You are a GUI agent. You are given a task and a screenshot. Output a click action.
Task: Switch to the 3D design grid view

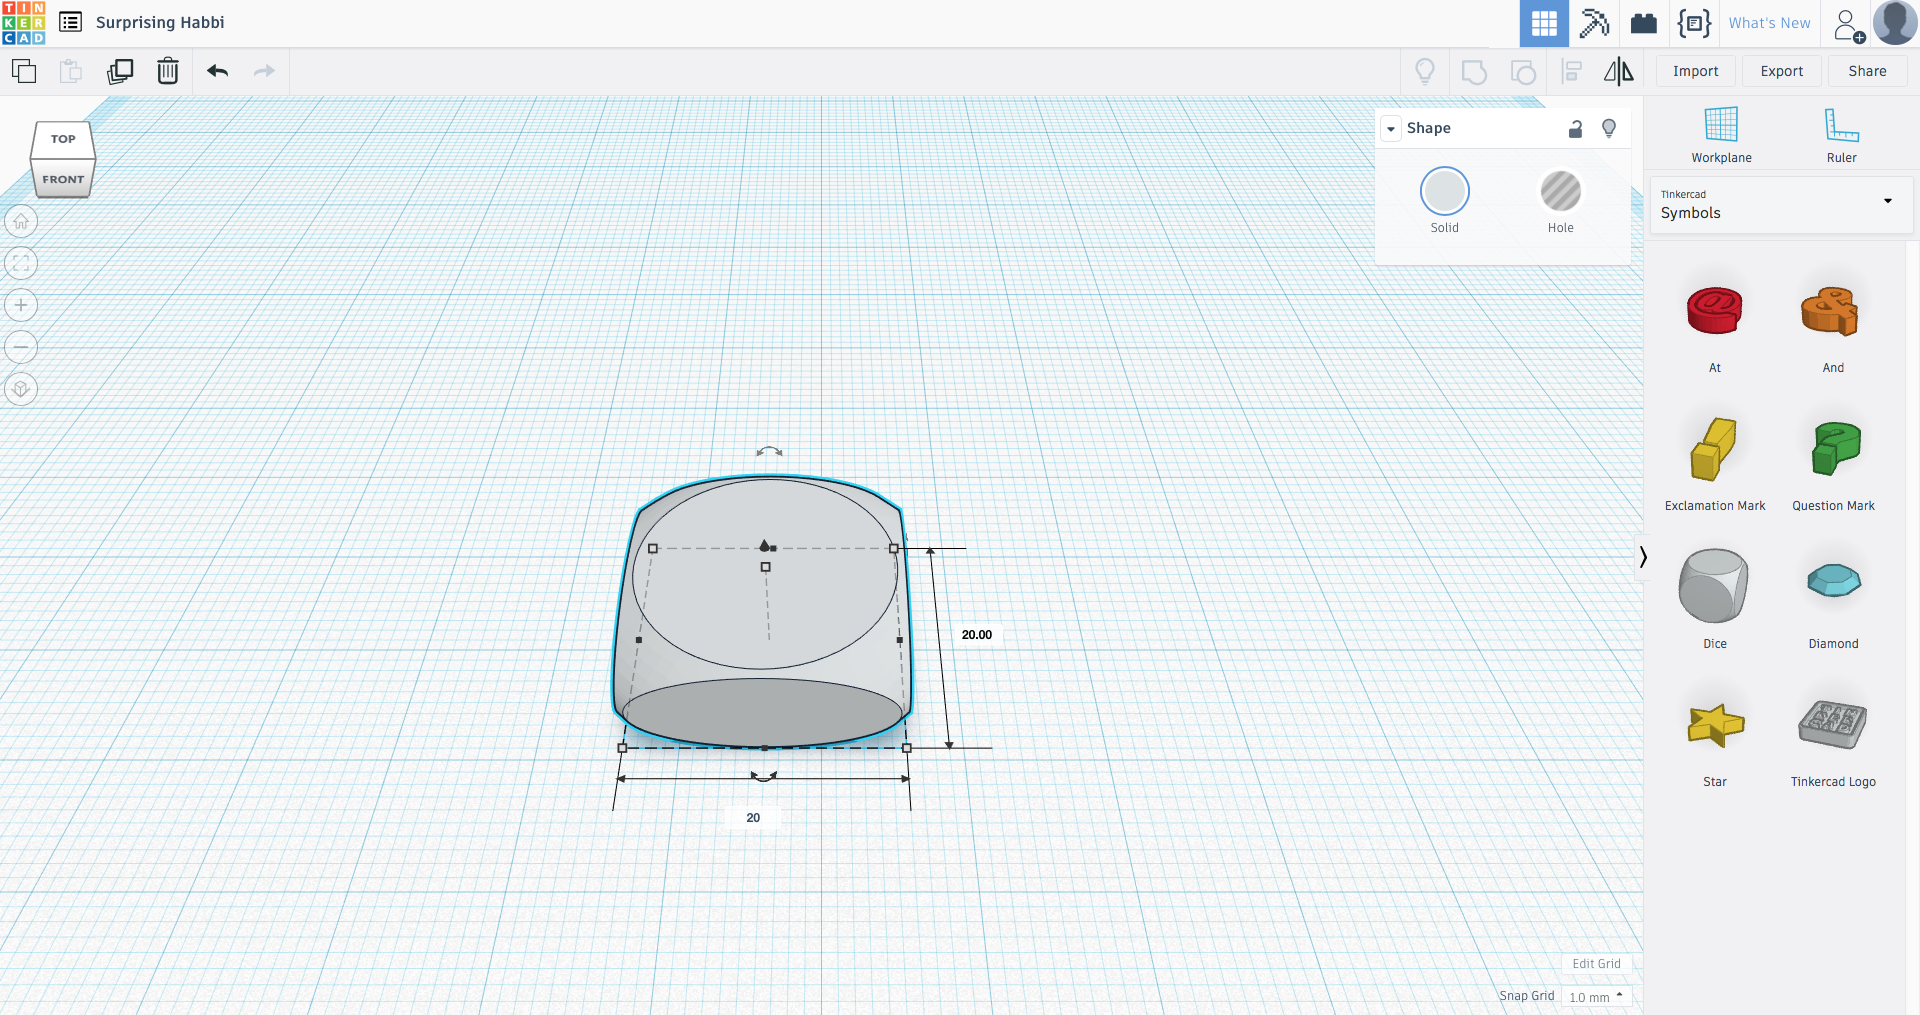point(1544,23)
